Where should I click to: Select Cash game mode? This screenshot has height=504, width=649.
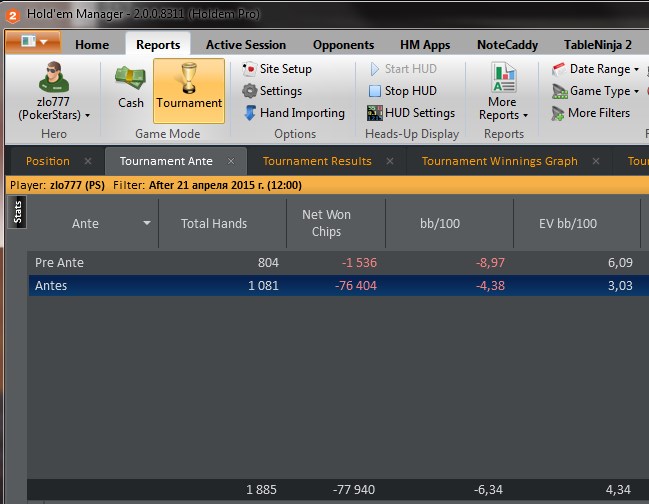[x=130, y=87]
